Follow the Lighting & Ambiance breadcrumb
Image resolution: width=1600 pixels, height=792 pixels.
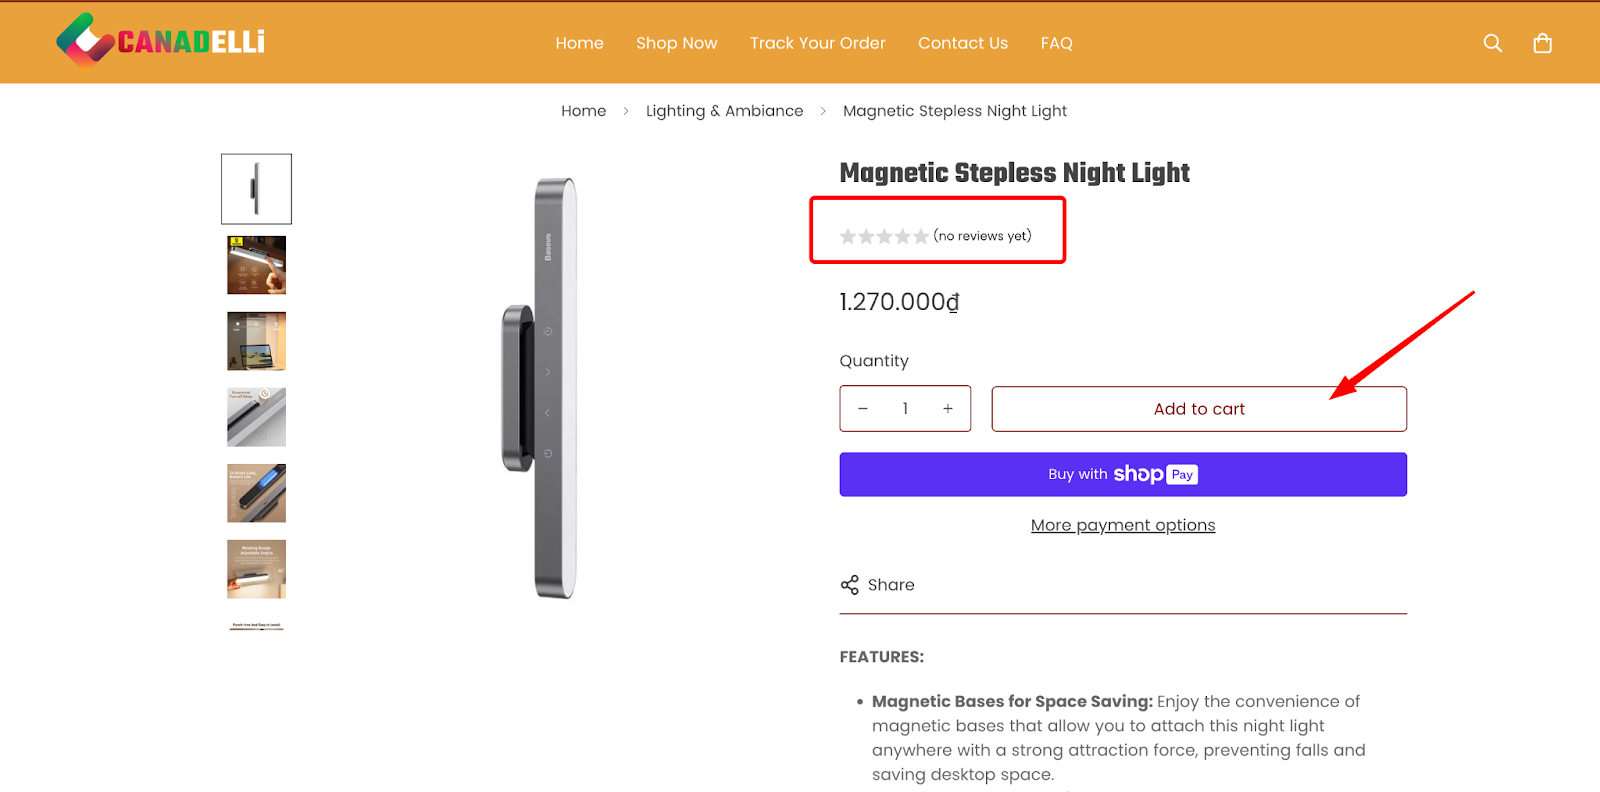[724, 111]
